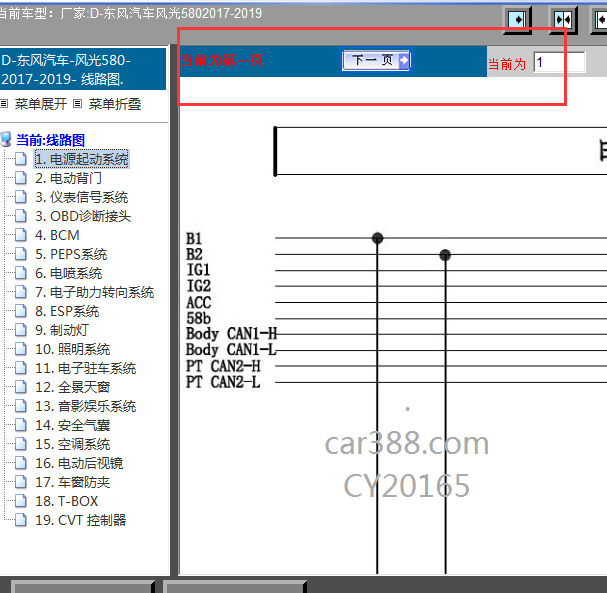This screenshot has height=593, width=607.
Task: Select 5. PEPS系统 item
Action: click(x=71, y=254)
